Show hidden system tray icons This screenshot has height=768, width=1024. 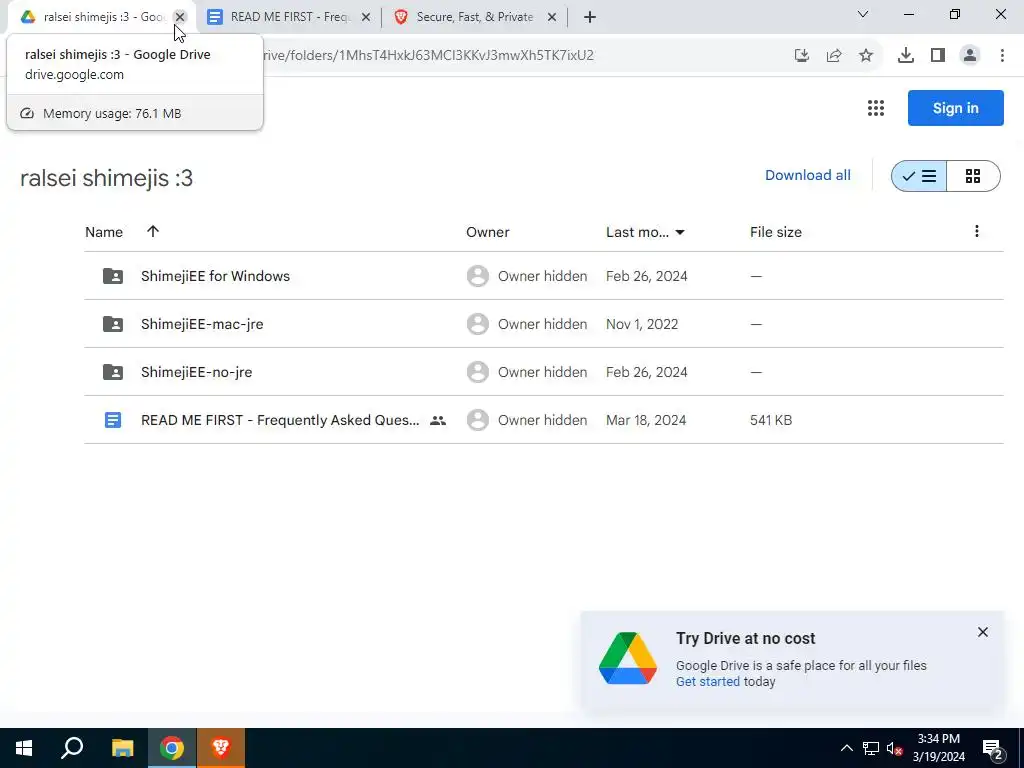[846, 748]
